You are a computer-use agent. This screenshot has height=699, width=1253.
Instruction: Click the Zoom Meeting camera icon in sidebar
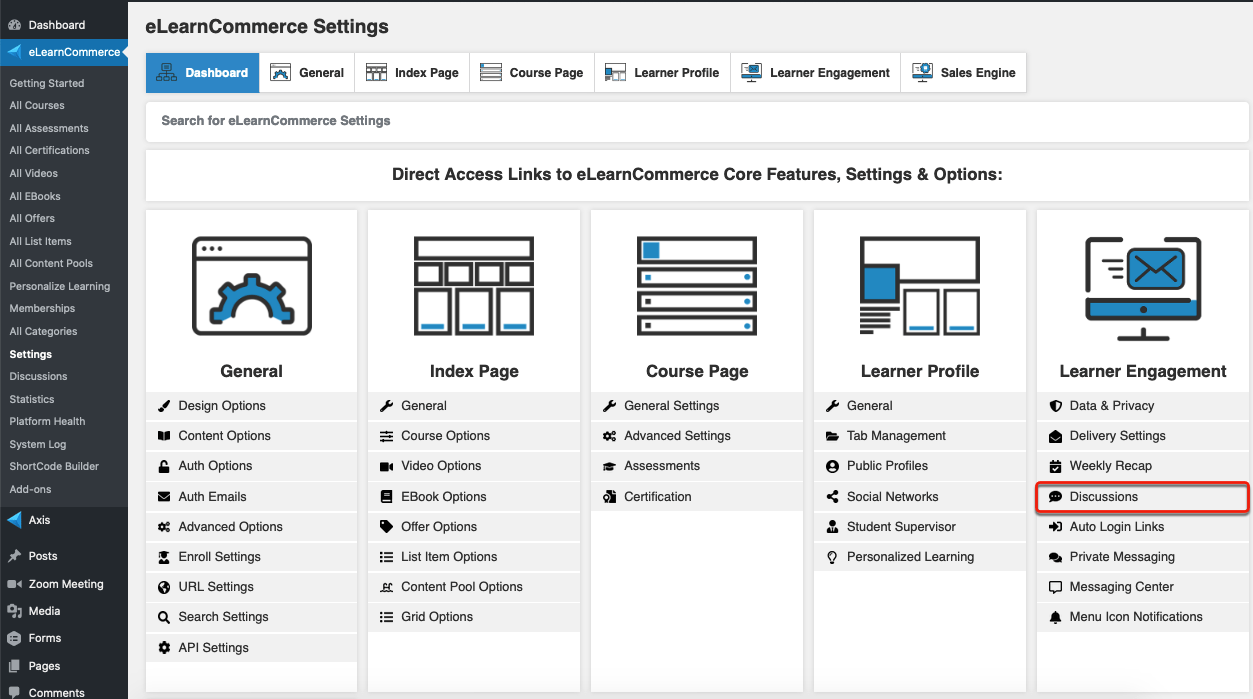click(x=14, y=584)
